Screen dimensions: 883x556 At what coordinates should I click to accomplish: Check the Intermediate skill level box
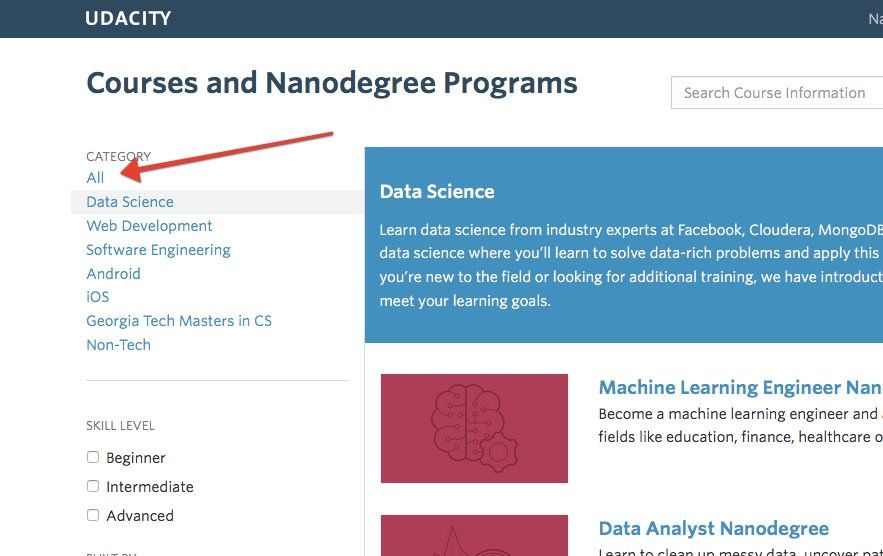pos(93,486)
